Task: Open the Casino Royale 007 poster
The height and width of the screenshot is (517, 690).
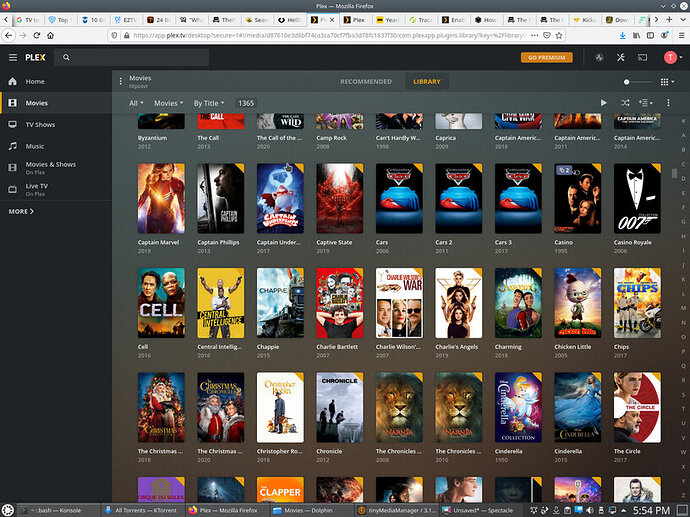Action: [x=637, y=198]
